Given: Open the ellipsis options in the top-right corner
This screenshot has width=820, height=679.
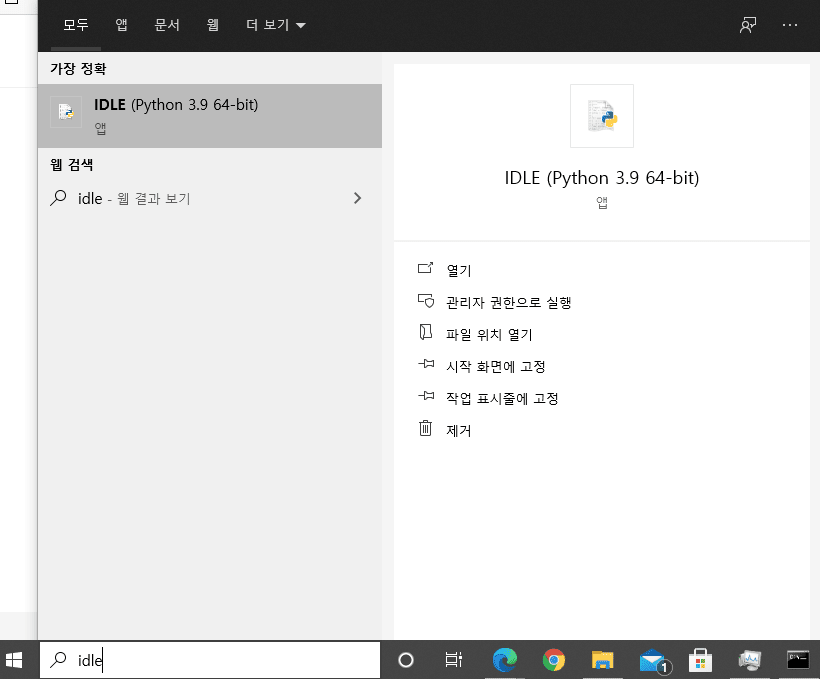Looking at the screenshot, I should 789,24.
